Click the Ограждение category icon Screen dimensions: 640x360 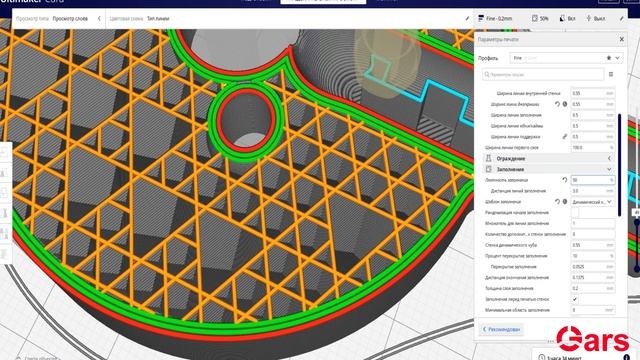489,158
